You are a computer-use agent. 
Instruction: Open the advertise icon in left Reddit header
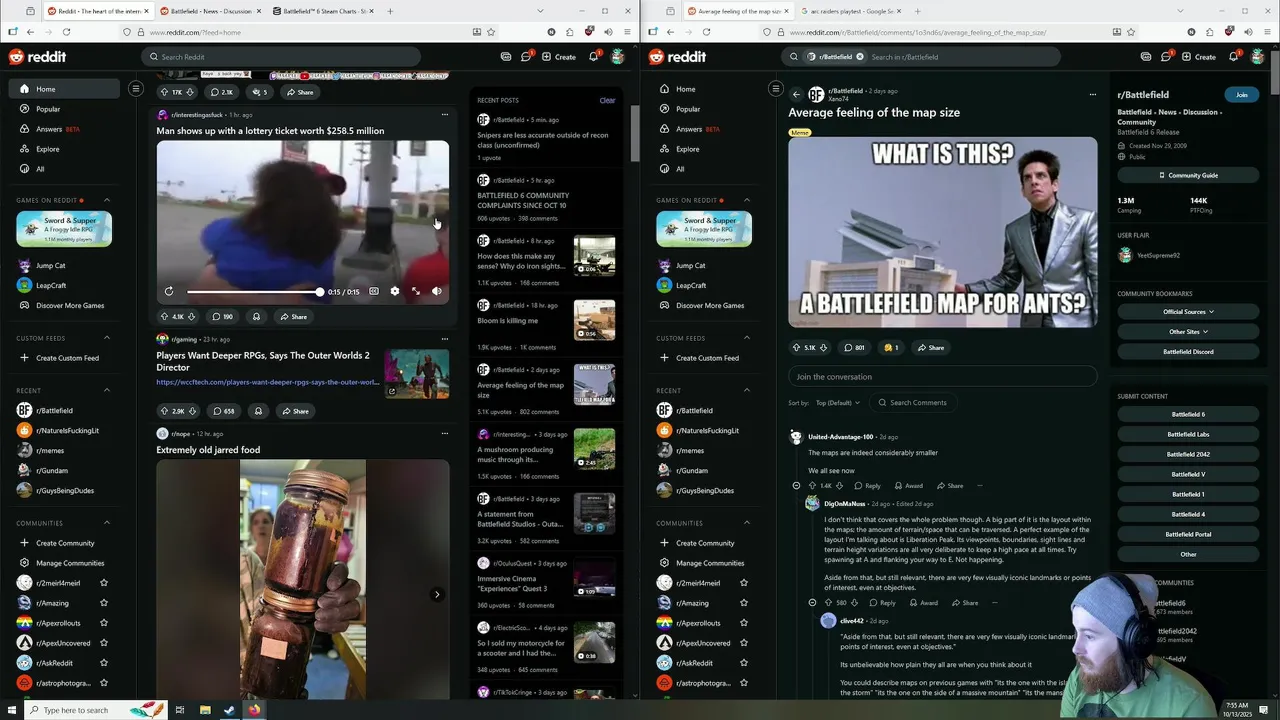tap(506, 57)
